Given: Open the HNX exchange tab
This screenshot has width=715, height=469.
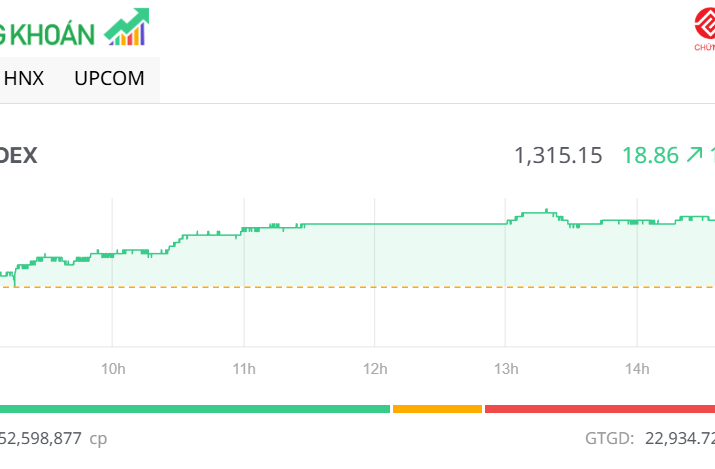Looking at the screenshot, I should [24, 78].
